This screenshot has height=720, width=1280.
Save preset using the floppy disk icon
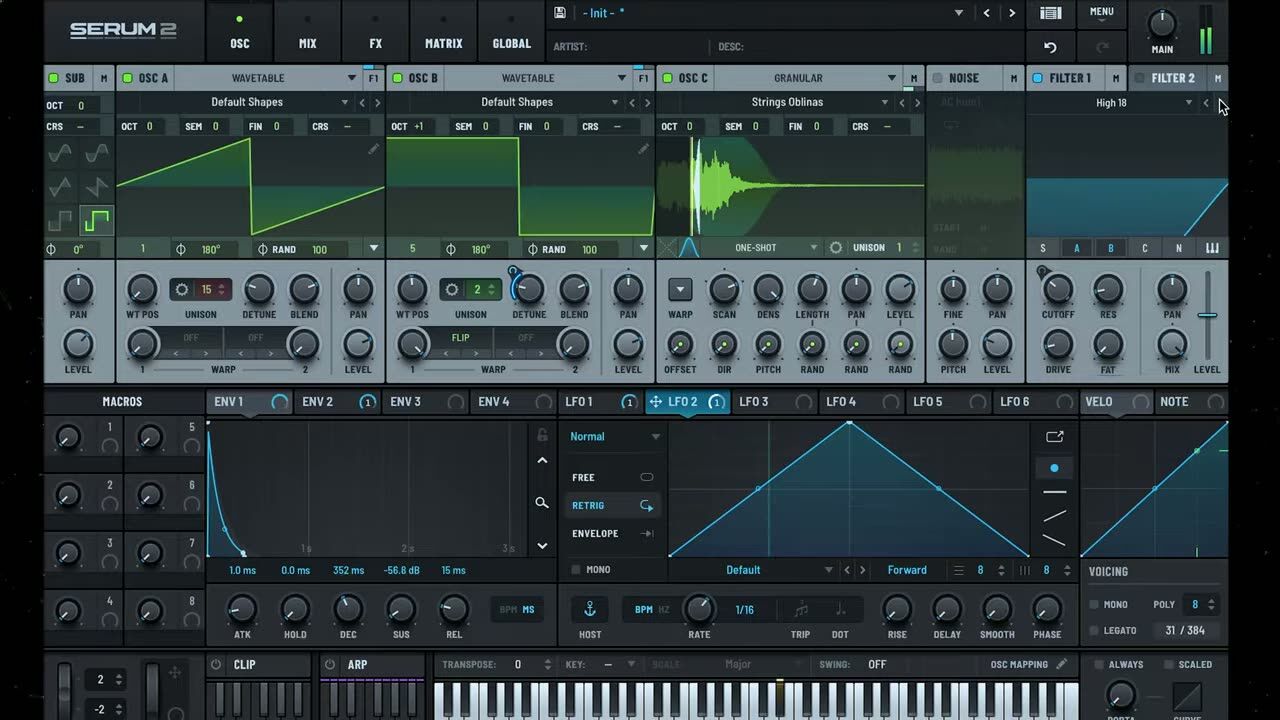[x=560, y=13]
